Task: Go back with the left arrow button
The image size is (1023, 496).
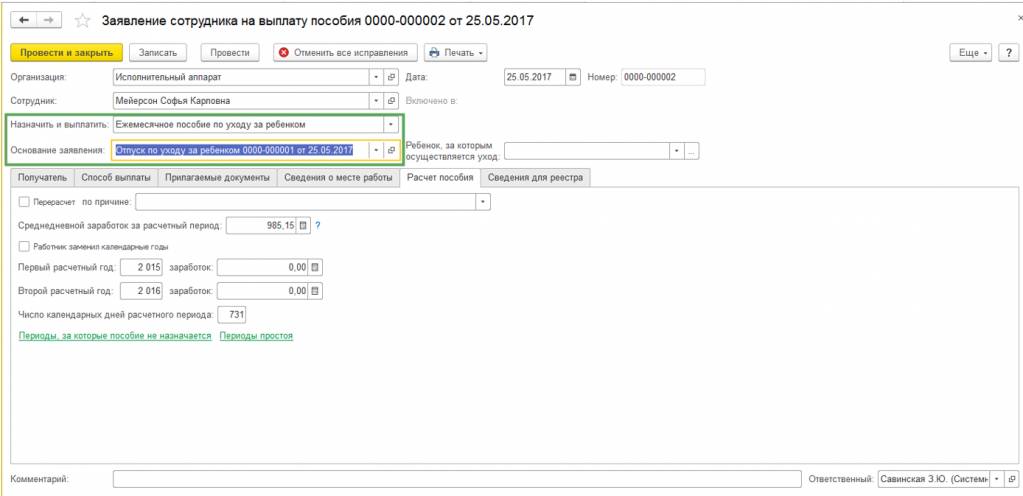Action: click(x=25, y=20)
